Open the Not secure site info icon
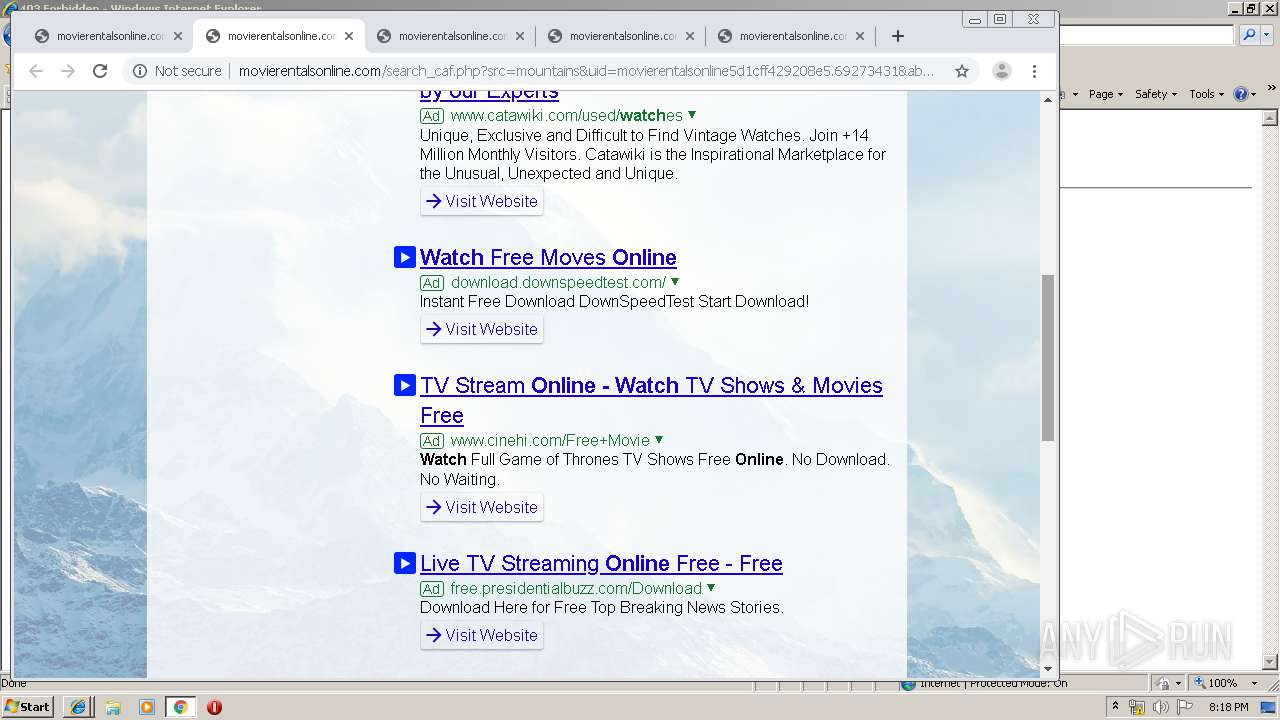1280x720 pixels. coord(140,71)
